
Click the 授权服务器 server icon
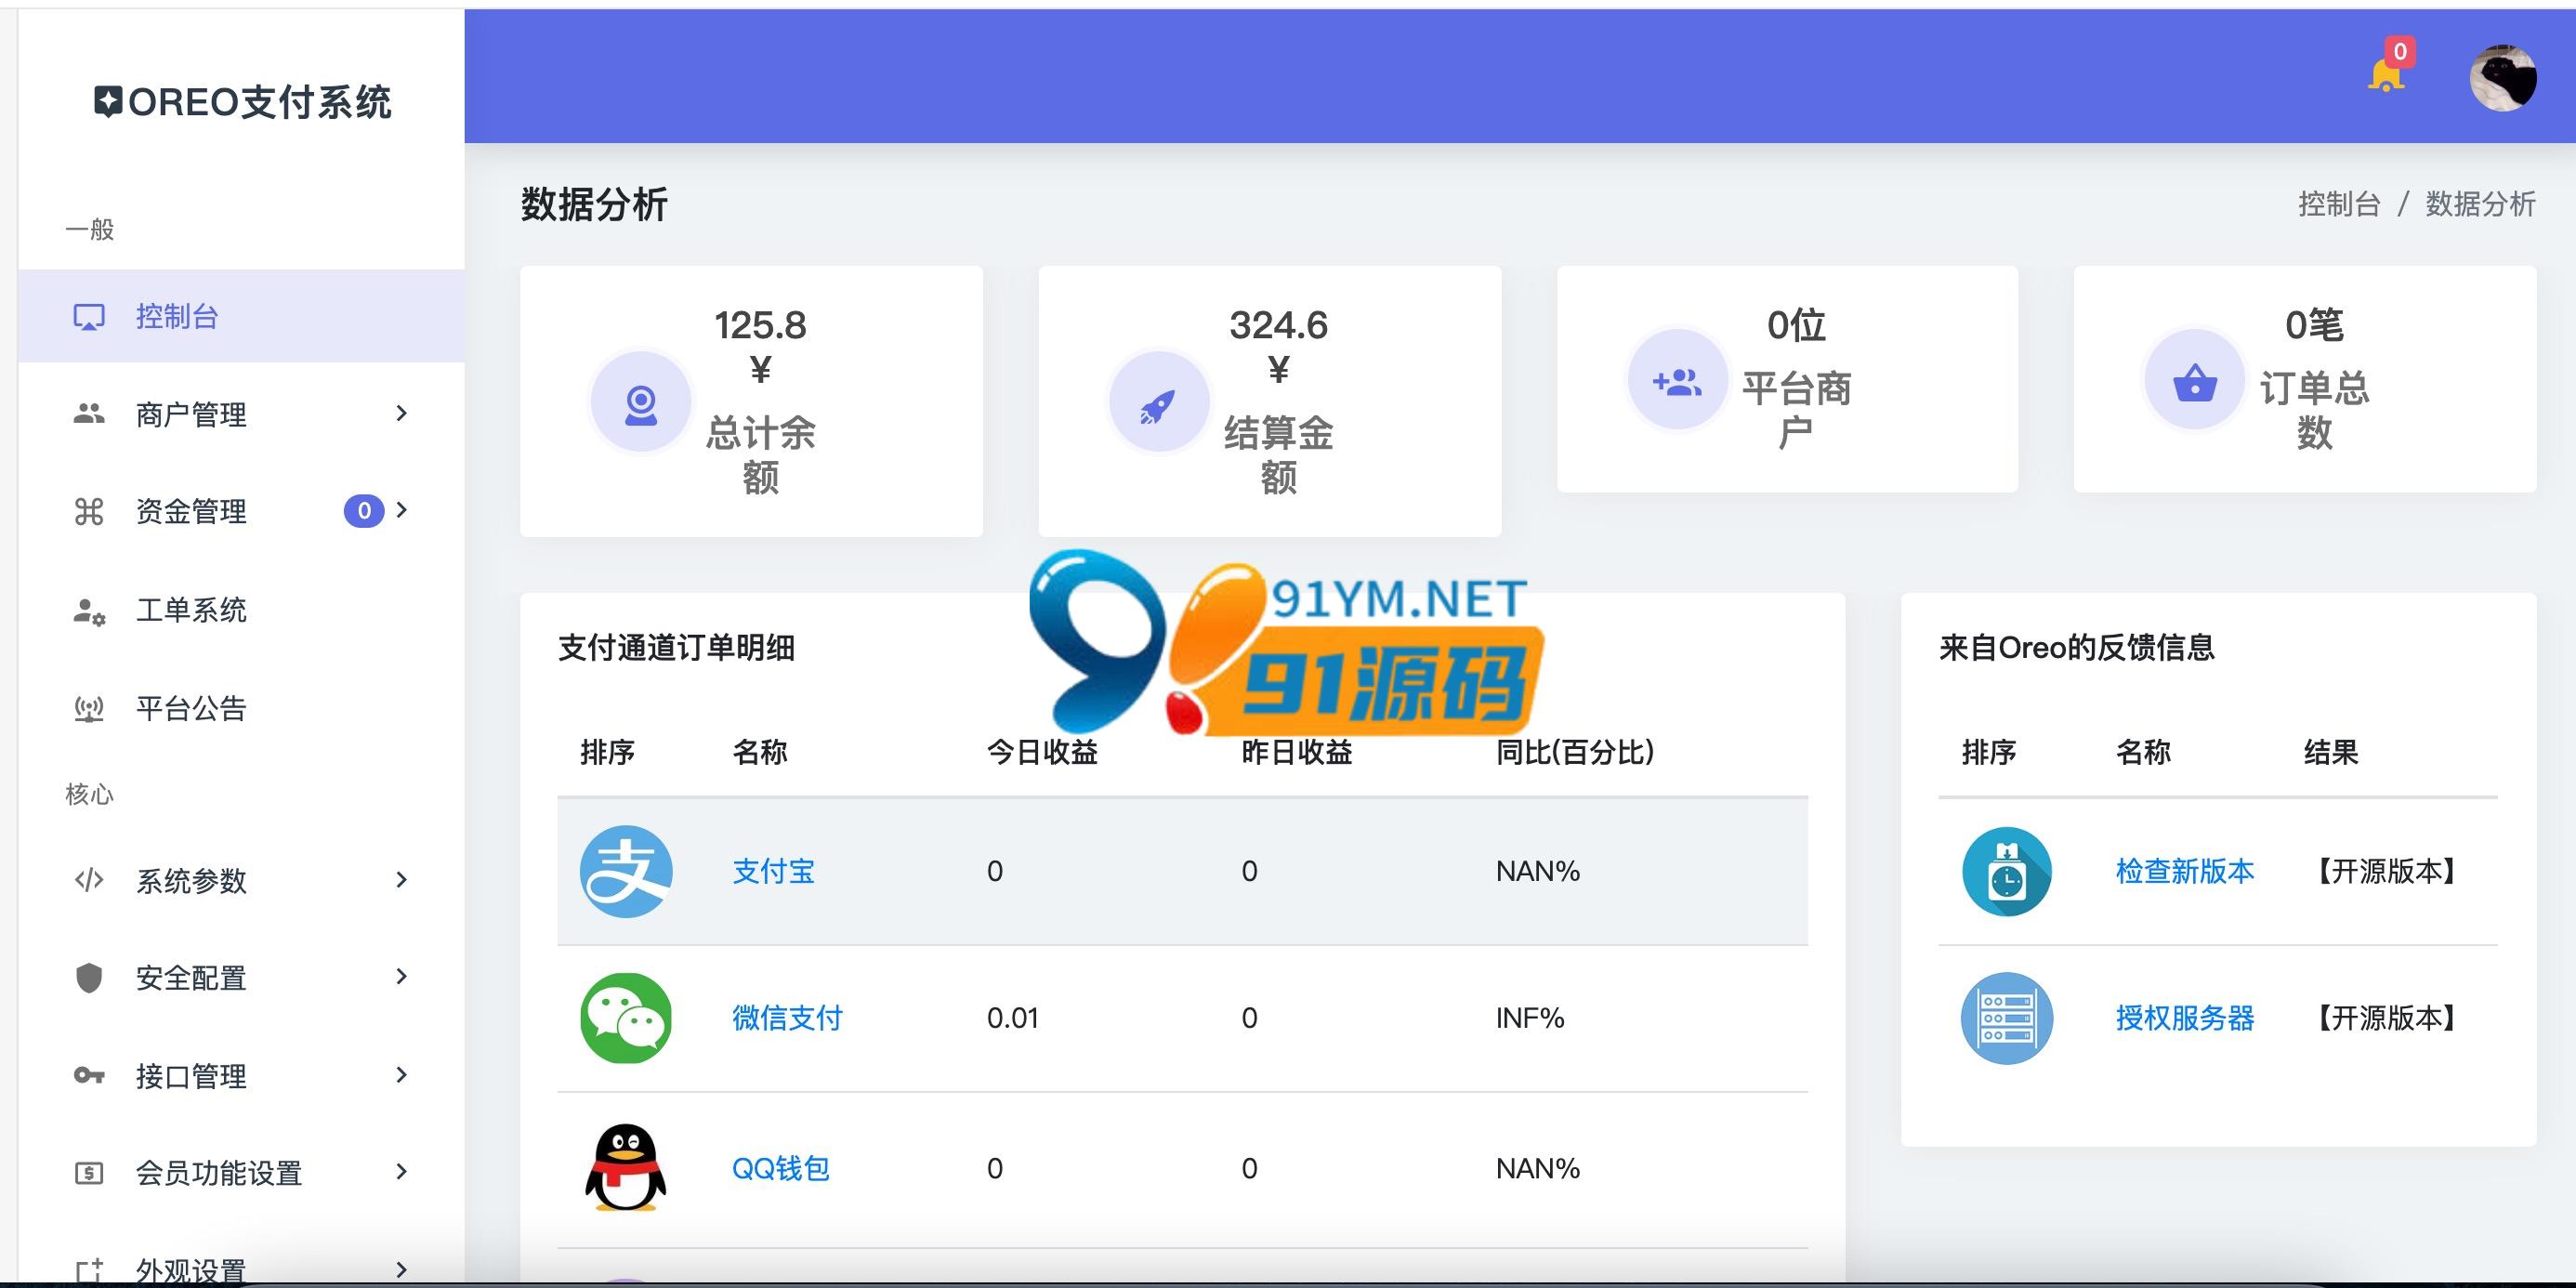pyautogui.click(x=2007, y=1018)
